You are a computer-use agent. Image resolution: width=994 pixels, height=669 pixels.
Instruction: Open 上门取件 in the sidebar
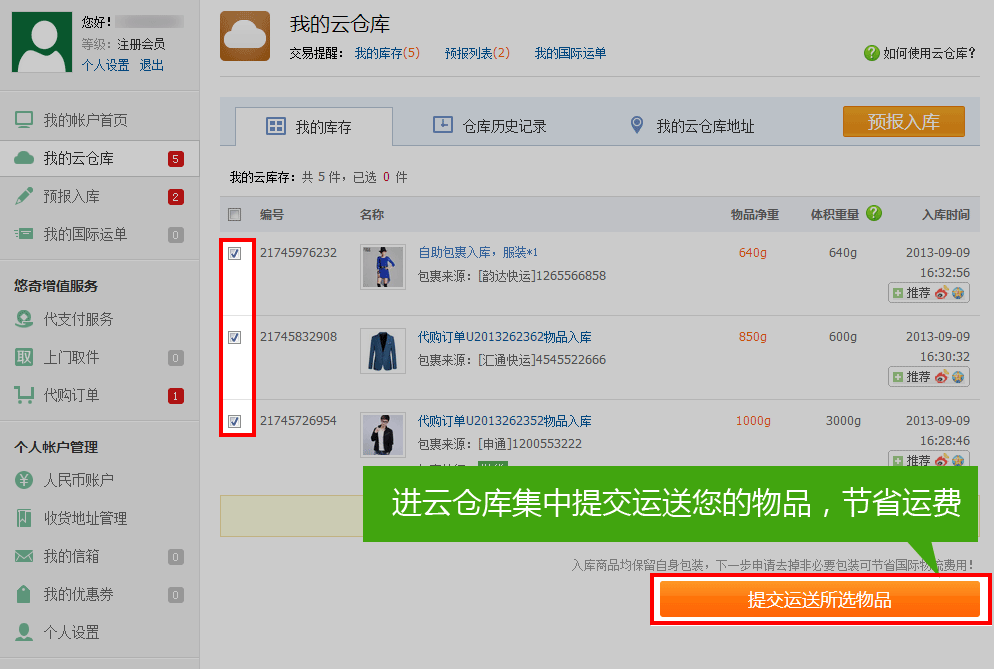click(72, 358)
